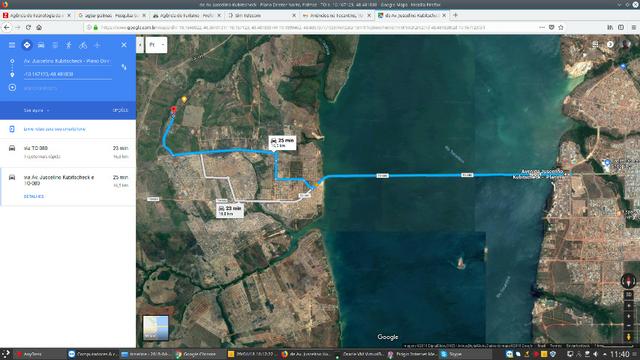
Task: Swap origin and destination with reverse arrows
Action: pyautogui.click(x=124, y=67)
